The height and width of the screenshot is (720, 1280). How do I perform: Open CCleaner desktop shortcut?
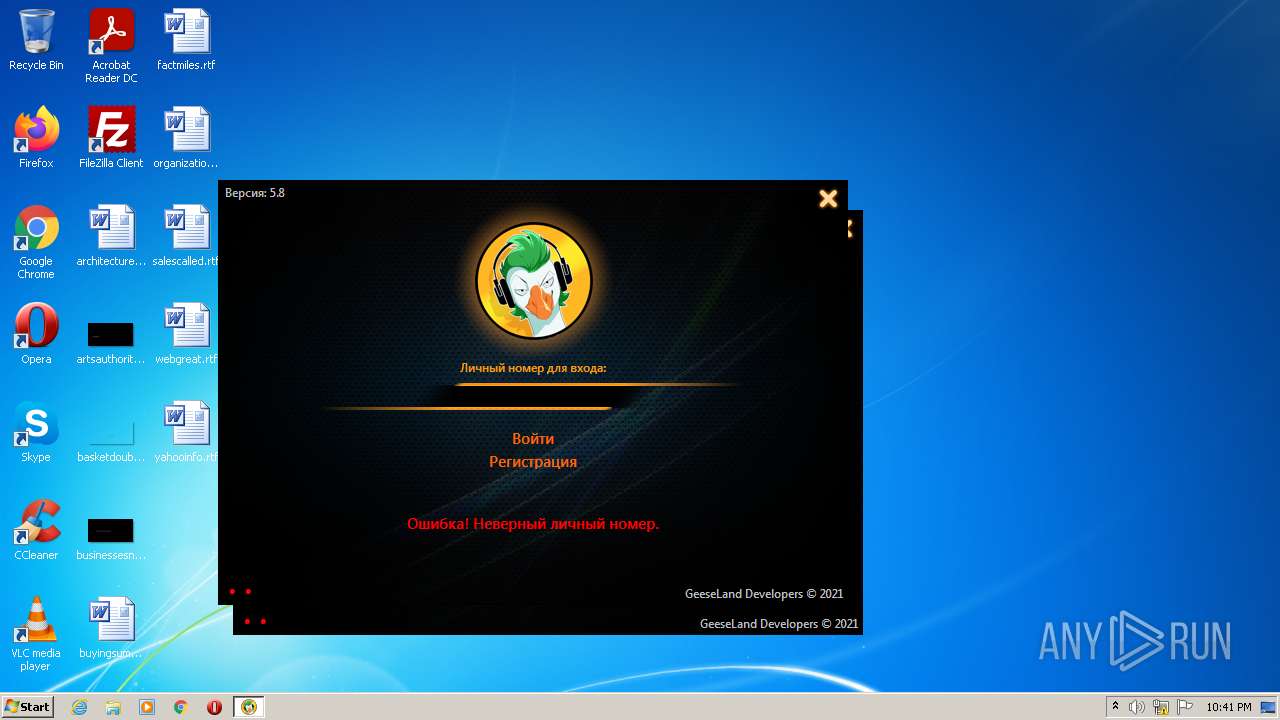(36, 530)
